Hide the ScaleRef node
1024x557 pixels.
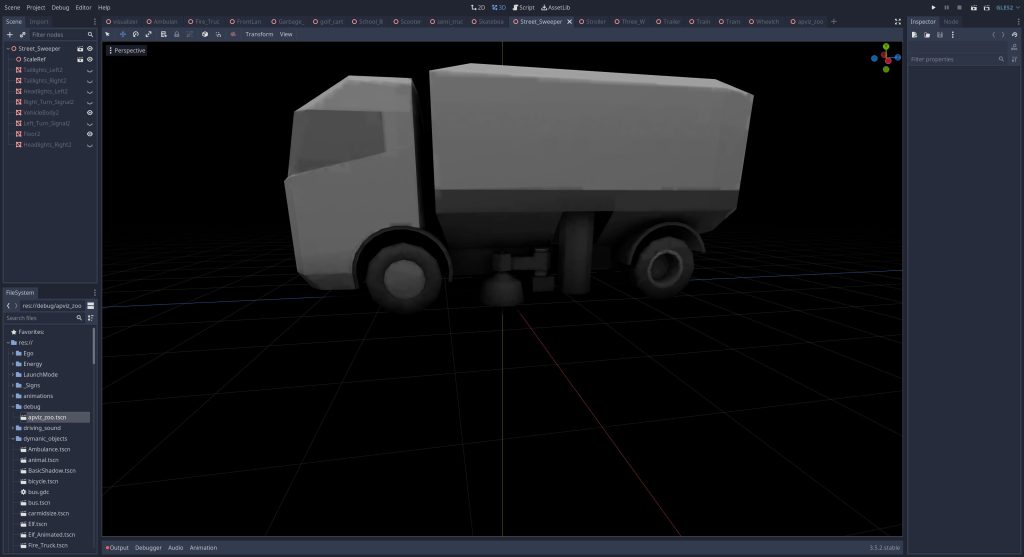(x=90, y=59)
